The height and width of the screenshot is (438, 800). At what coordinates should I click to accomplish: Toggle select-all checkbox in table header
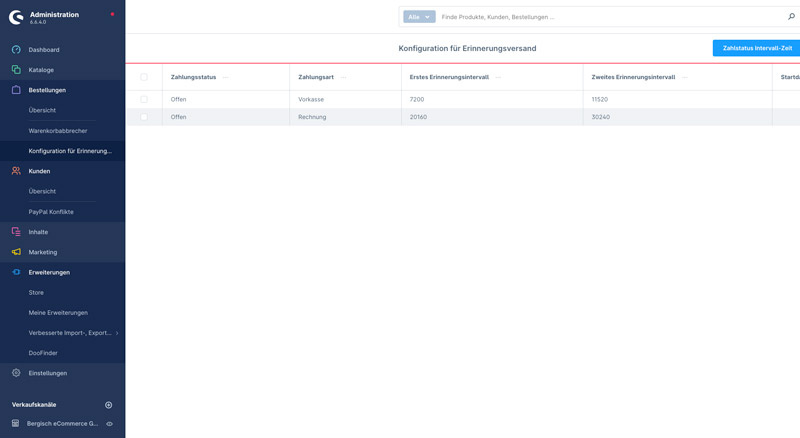click(x=144, y=77)
